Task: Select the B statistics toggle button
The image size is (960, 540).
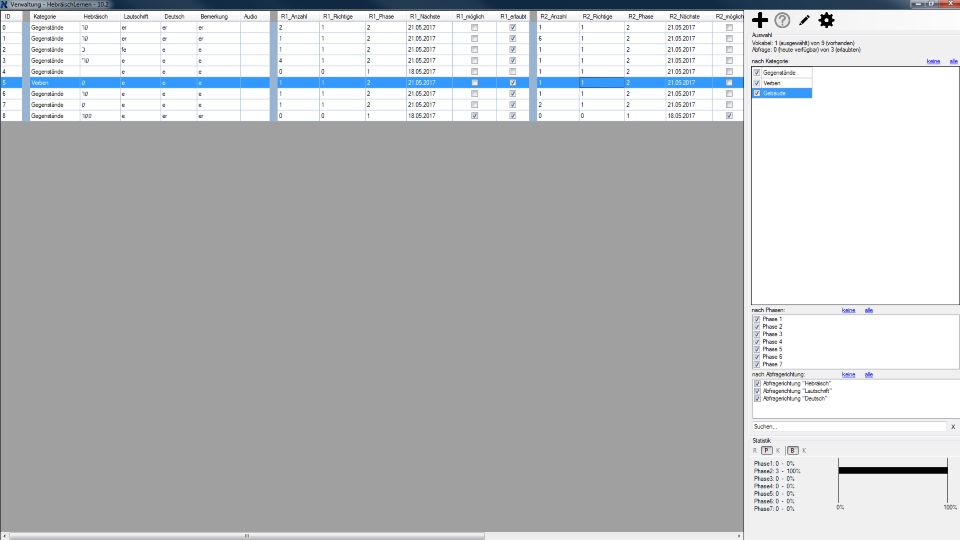Action: (x=792, y=450)
